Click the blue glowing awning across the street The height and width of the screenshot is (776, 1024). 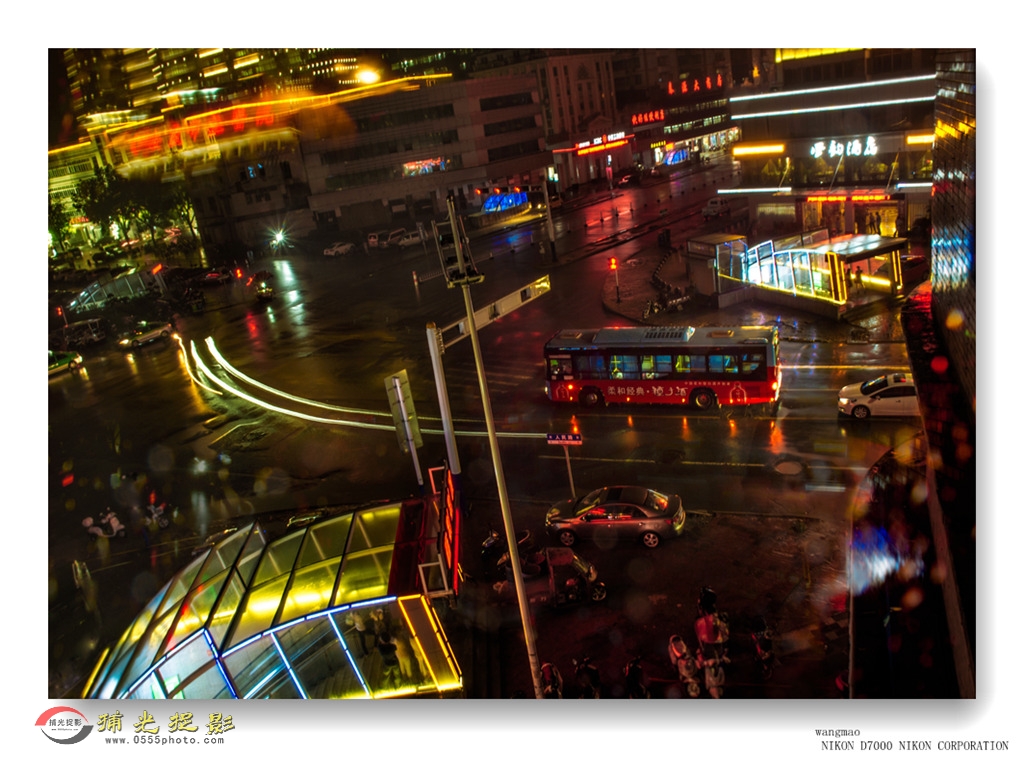(x=505, y=202)
